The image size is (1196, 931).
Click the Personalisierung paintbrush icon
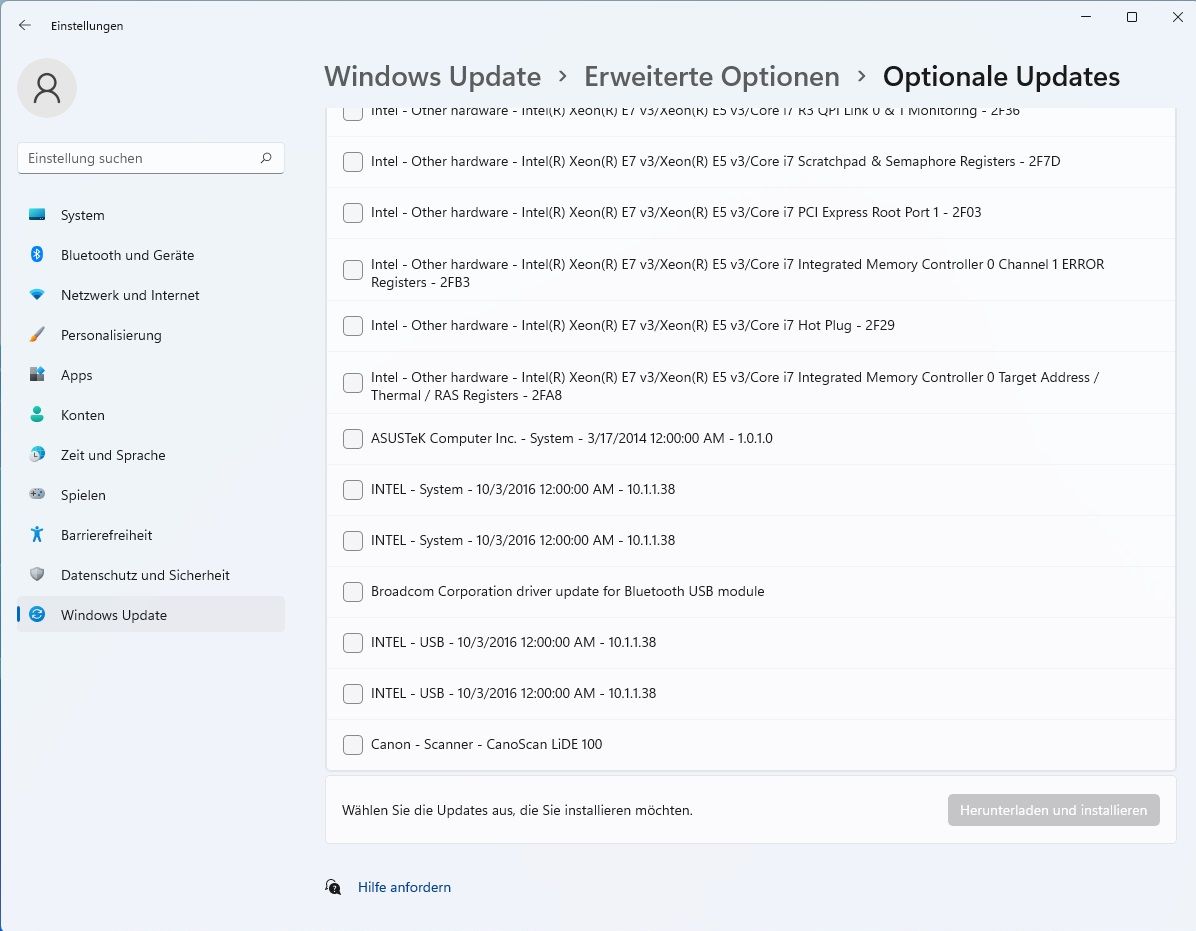click(37, 335)
